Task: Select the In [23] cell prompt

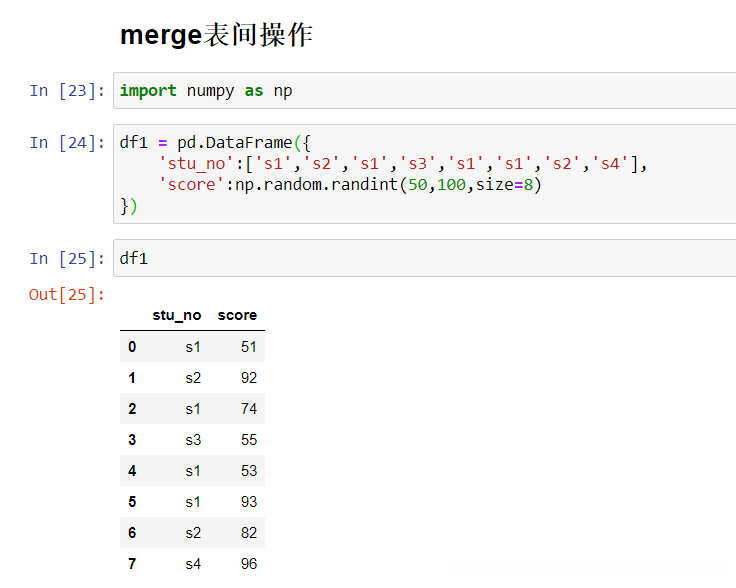Action: point(67,91)
